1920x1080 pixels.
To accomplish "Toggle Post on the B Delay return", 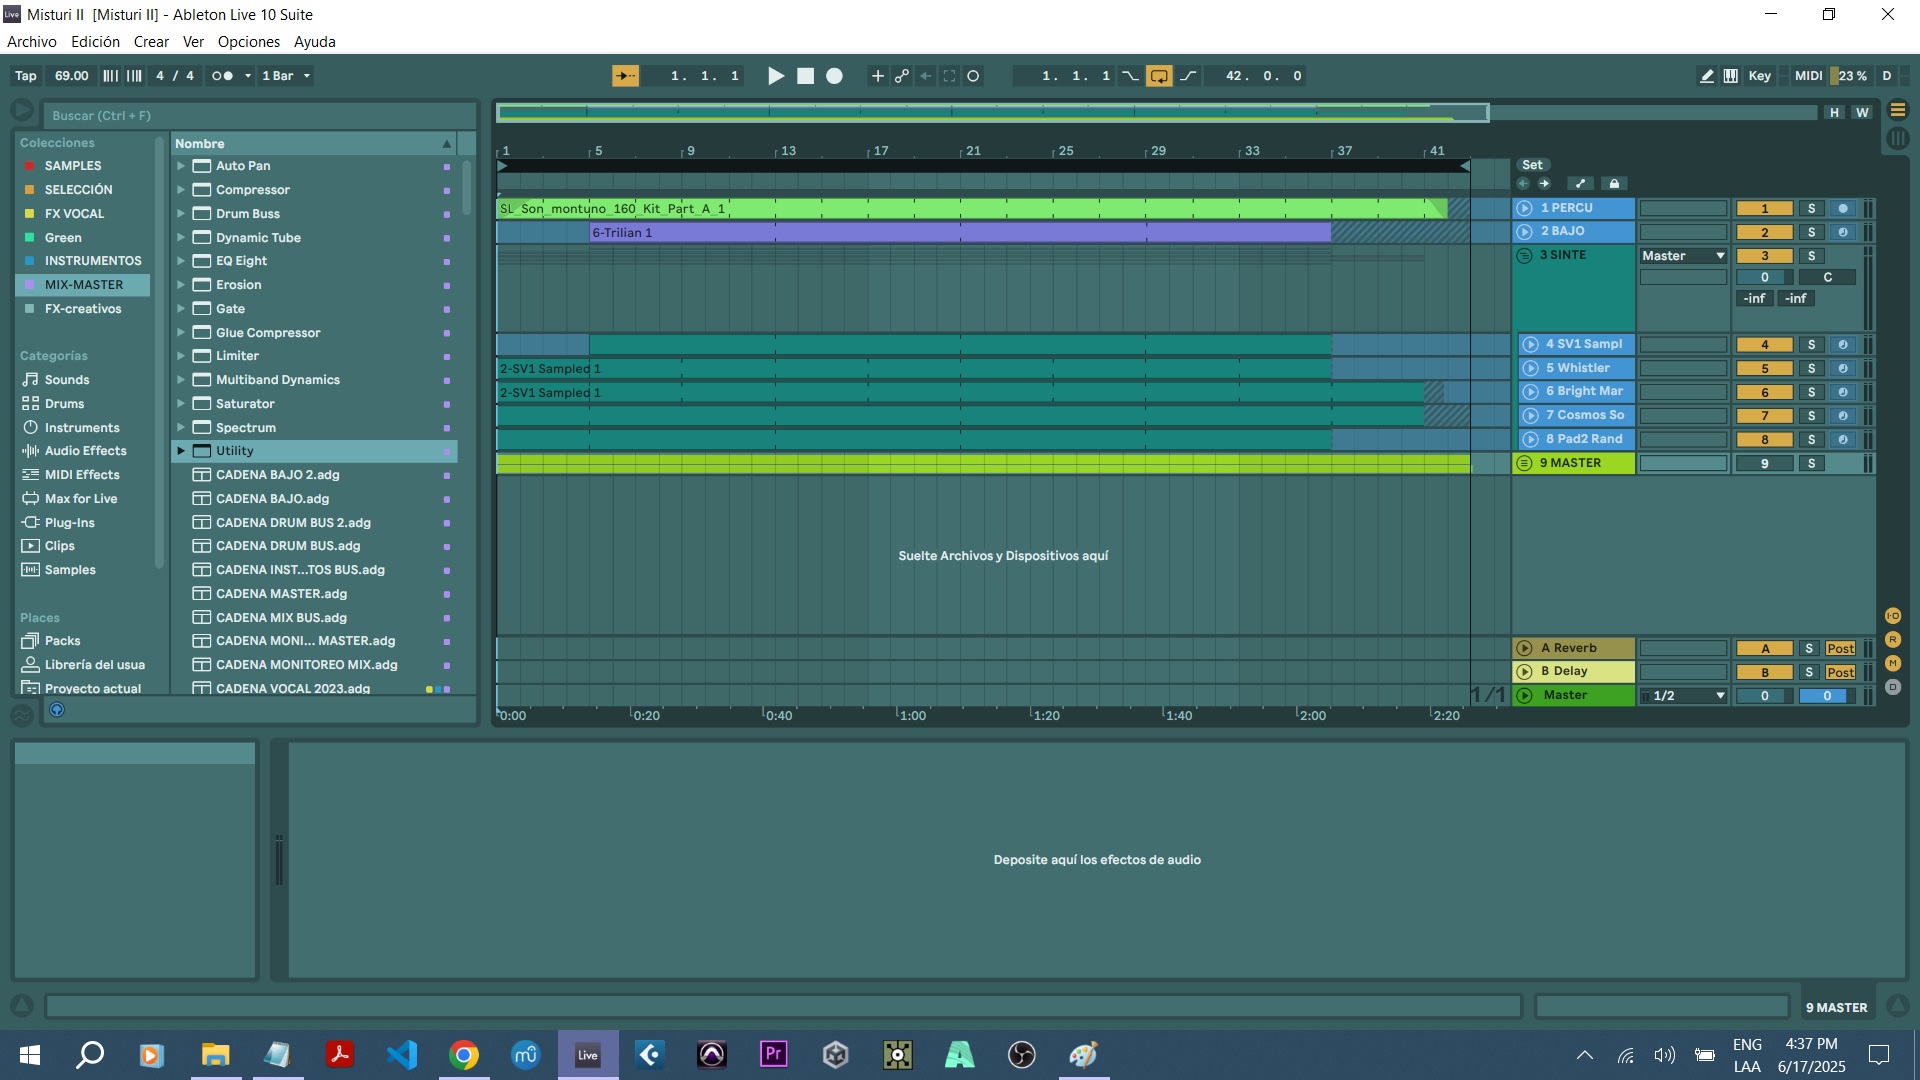I will [x=1840, y=672].
